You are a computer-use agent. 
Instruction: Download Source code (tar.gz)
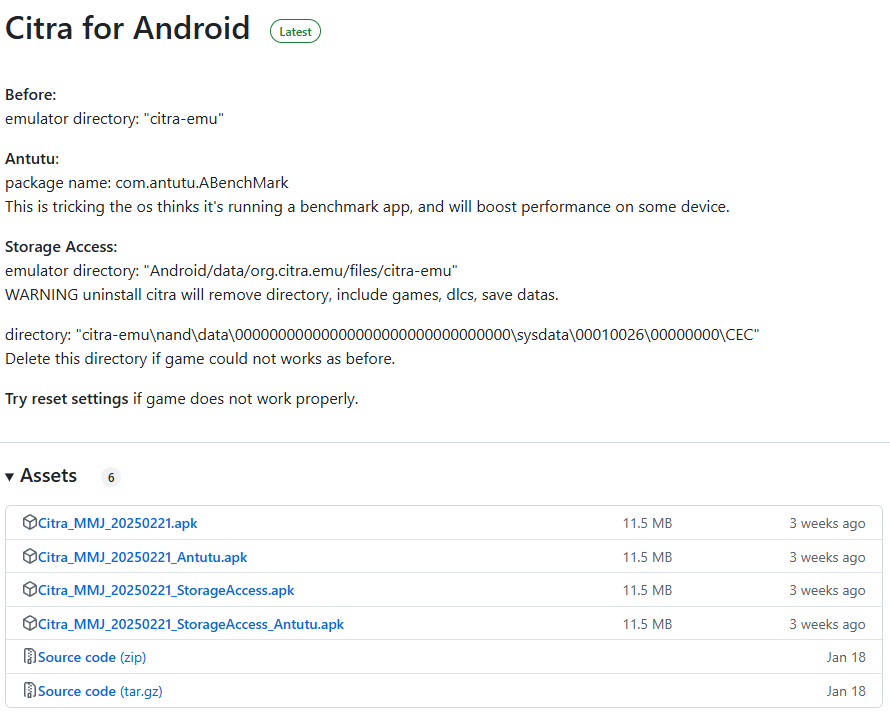click(100, 691)
